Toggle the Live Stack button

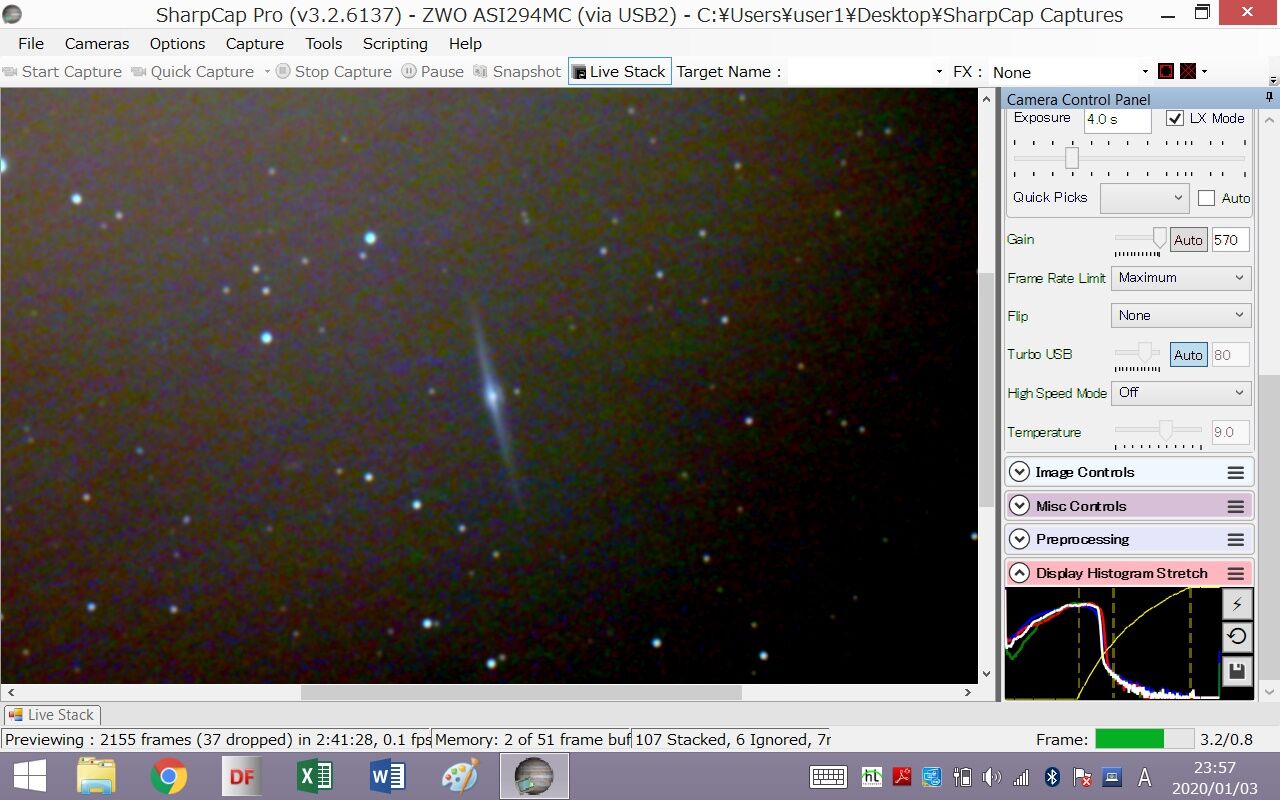[x=619, y=71]
